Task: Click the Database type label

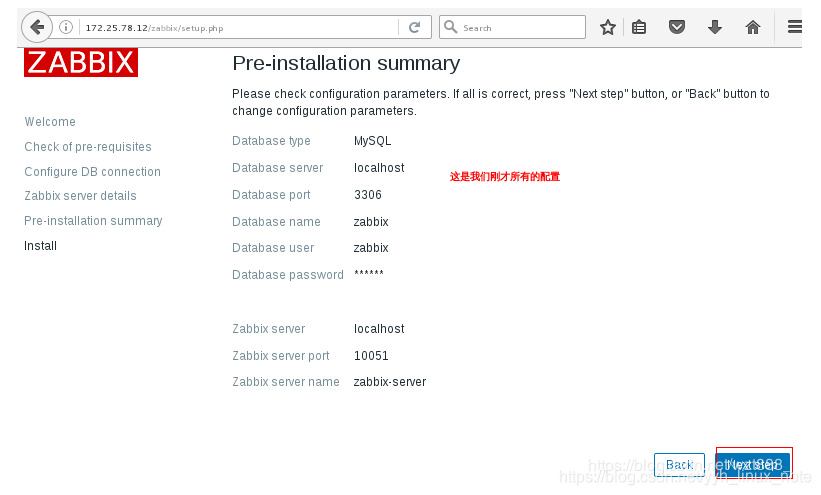Action: (271, 141)
